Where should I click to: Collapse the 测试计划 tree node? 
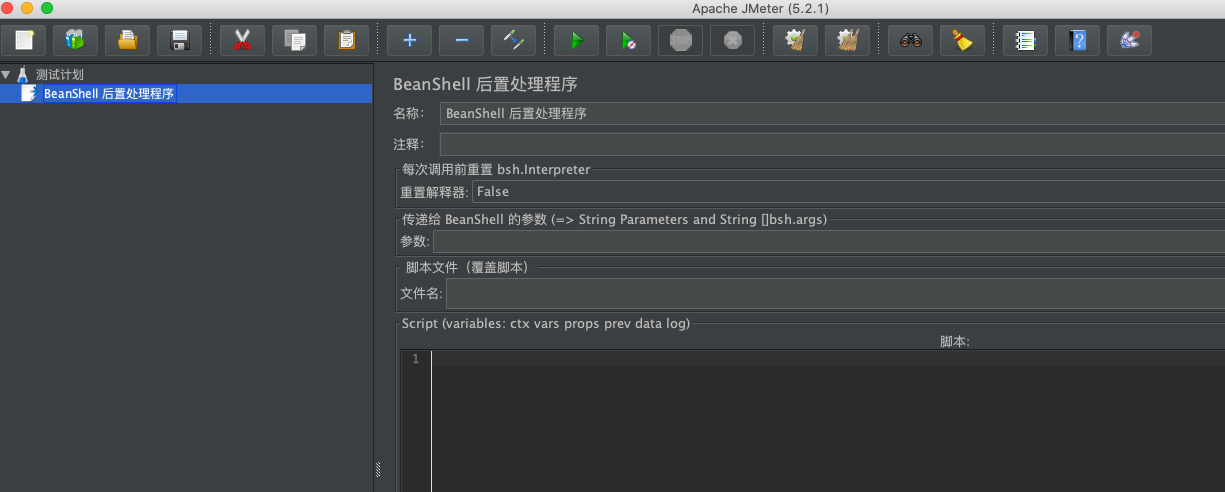[6, 74]
